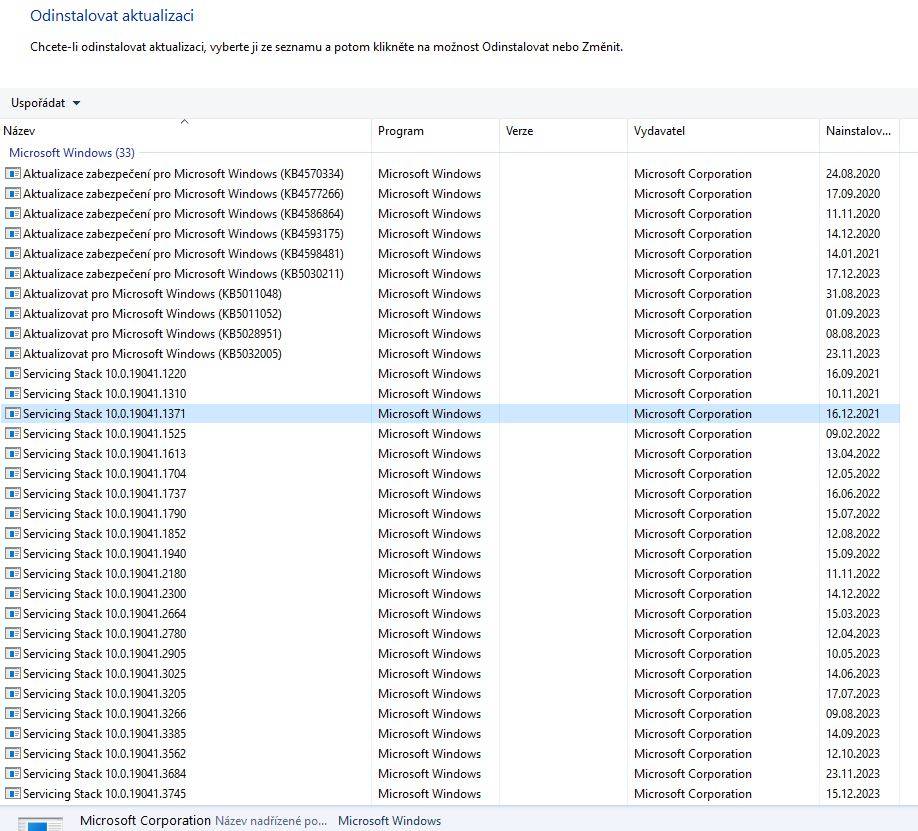This screenshot has width=918, height=831.
Task: Click the icon beside update KB5011048
Action: [x=13, y=293]
